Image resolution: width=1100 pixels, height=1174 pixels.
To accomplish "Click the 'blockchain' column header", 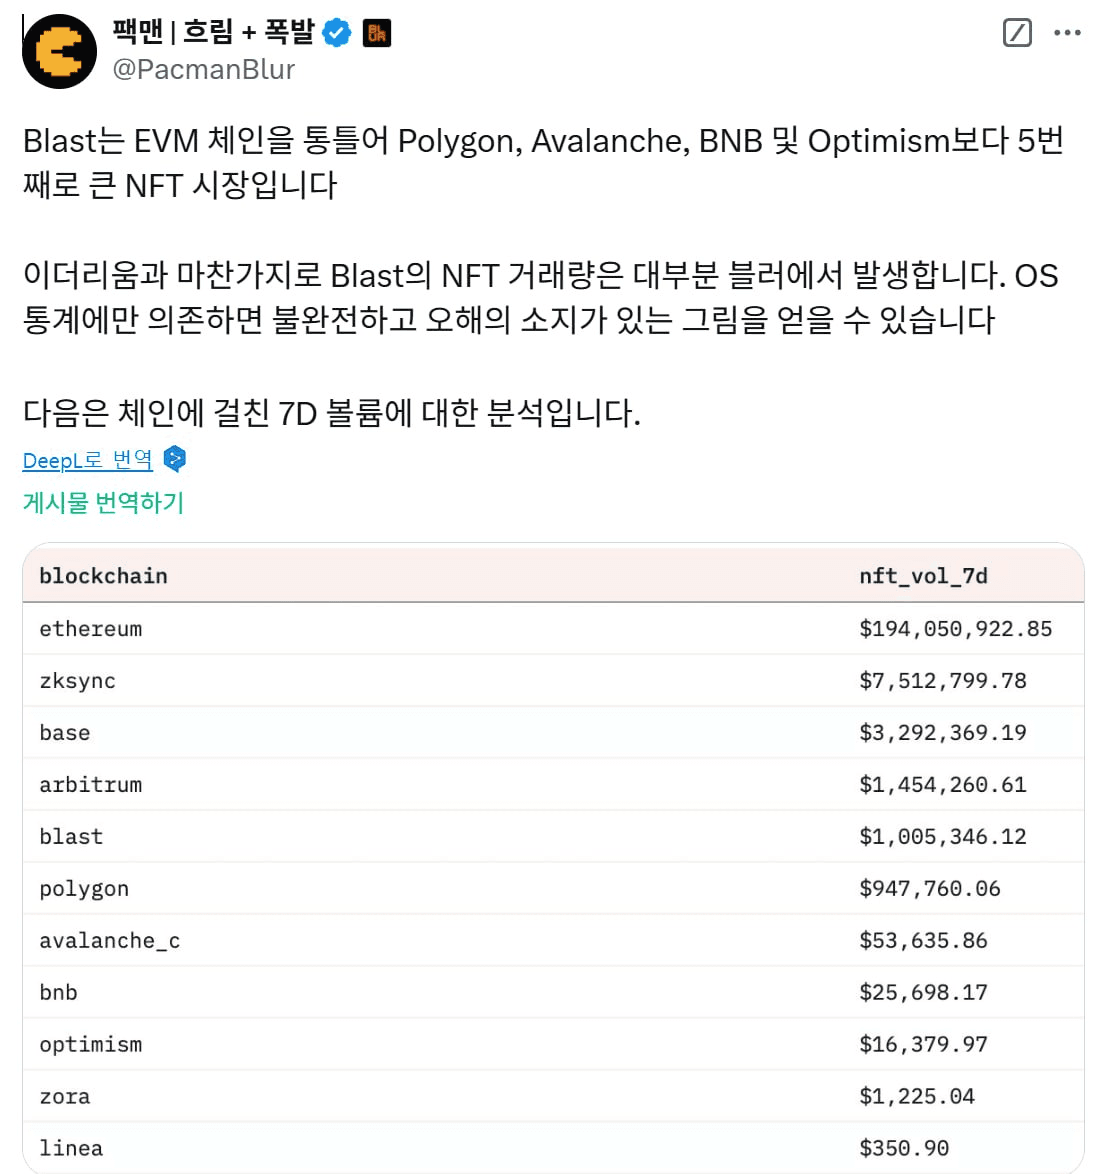I will pos(103,576).
